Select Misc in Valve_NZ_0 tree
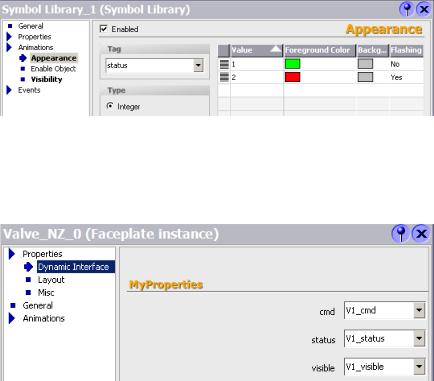 point(46,293)
